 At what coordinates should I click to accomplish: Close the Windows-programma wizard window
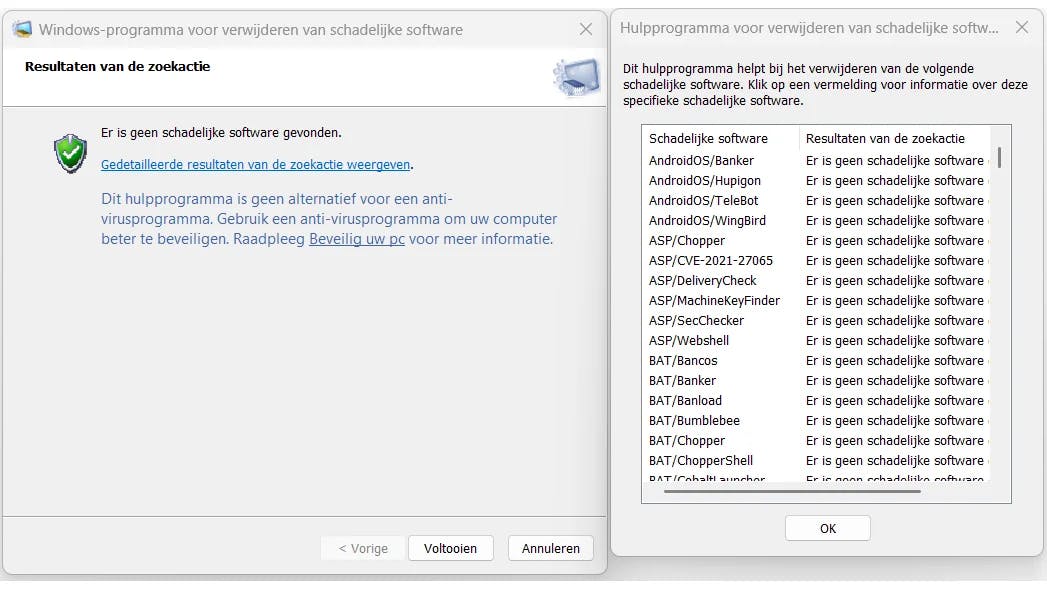586,29
